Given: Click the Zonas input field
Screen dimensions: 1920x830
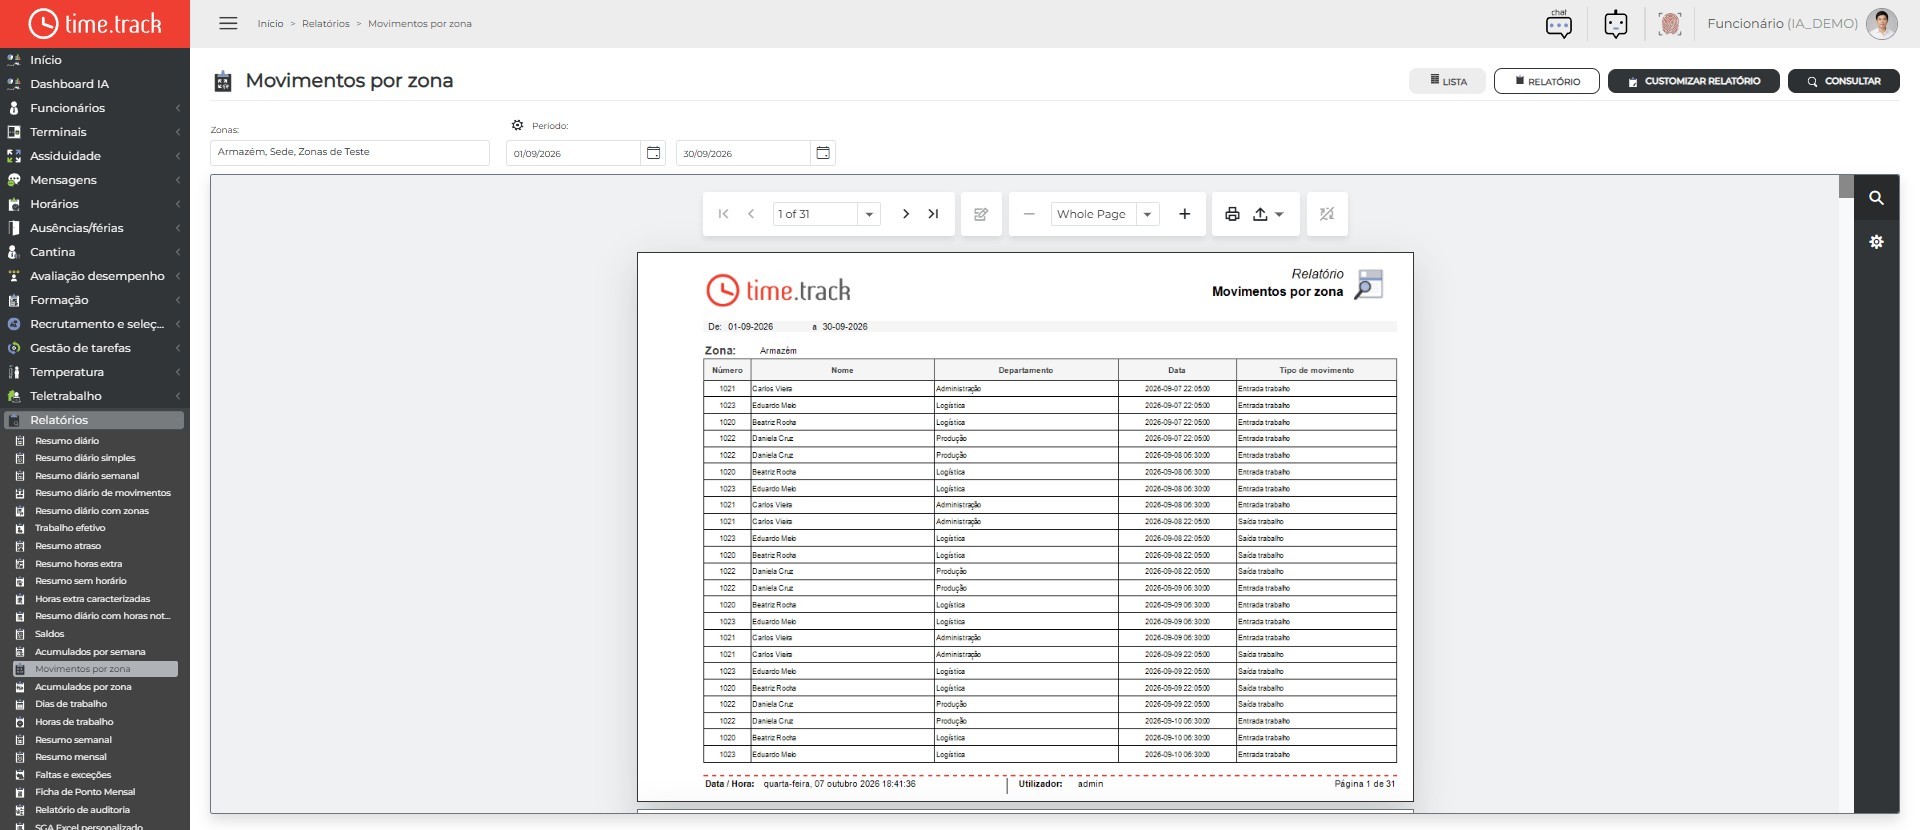Looking at the screenshot, I should pyautogui.click(x=350, y=152).
